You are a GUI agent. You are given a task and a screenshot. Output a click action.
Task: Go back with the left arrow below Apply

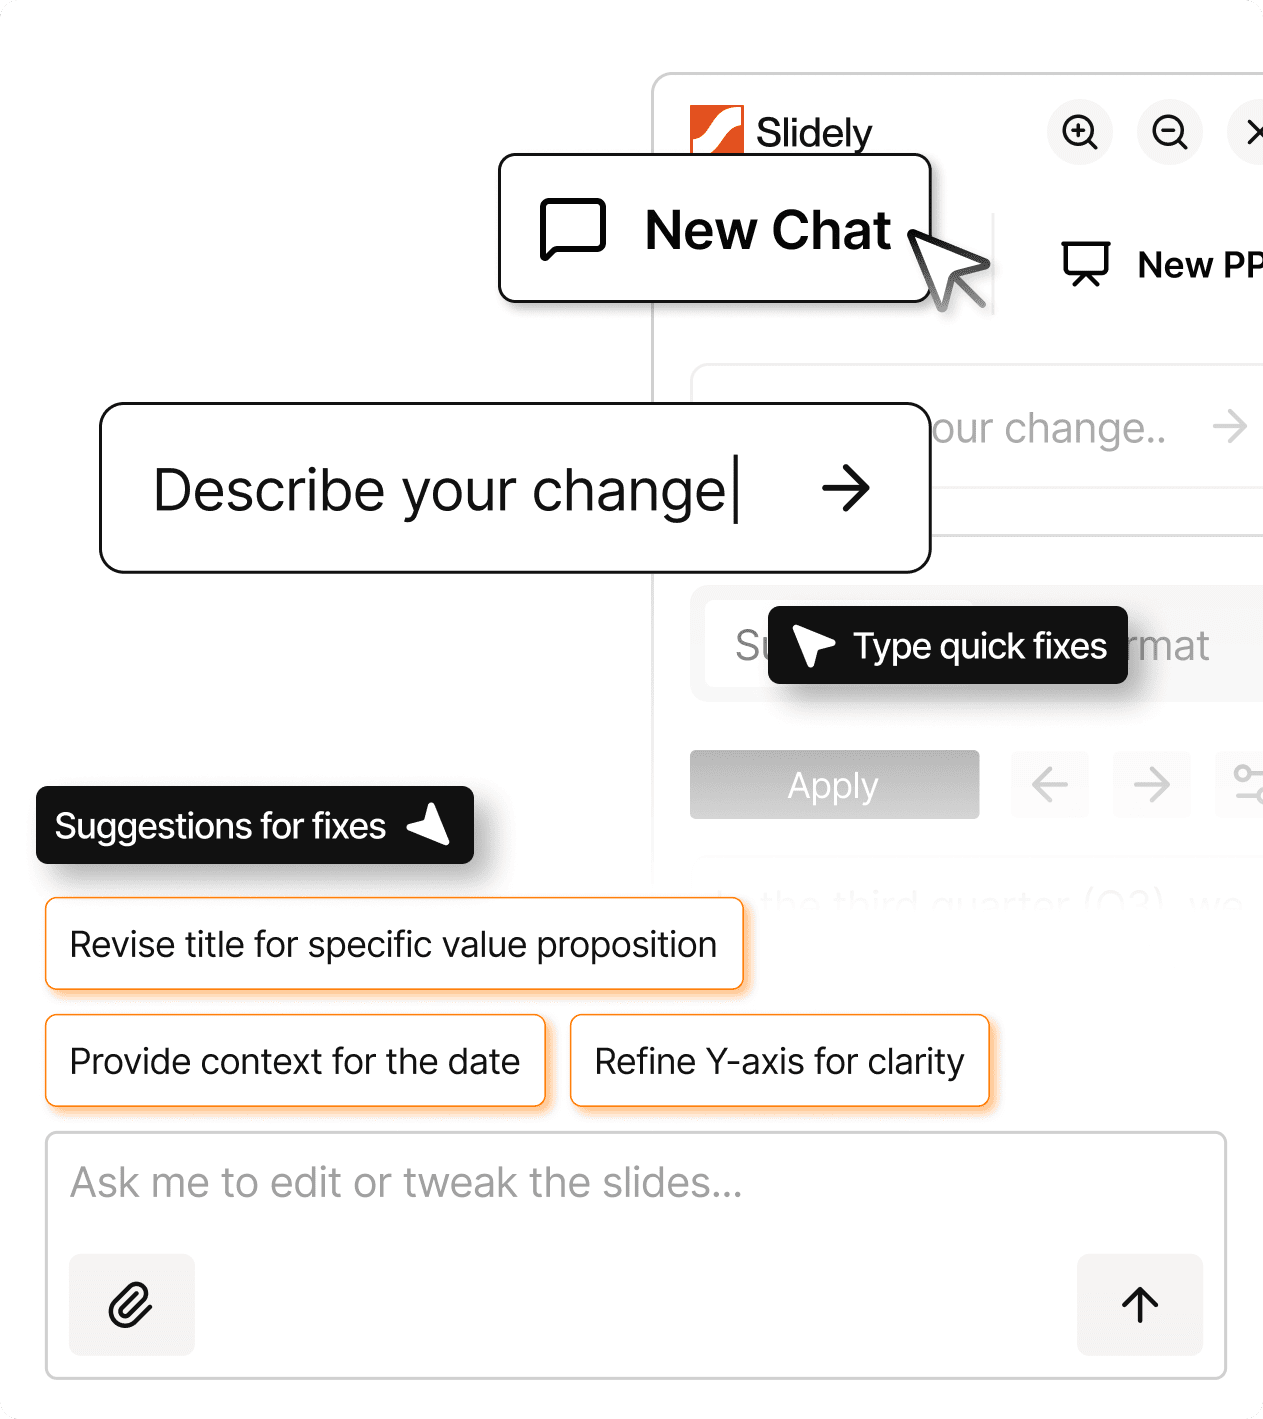point(1049,784)
